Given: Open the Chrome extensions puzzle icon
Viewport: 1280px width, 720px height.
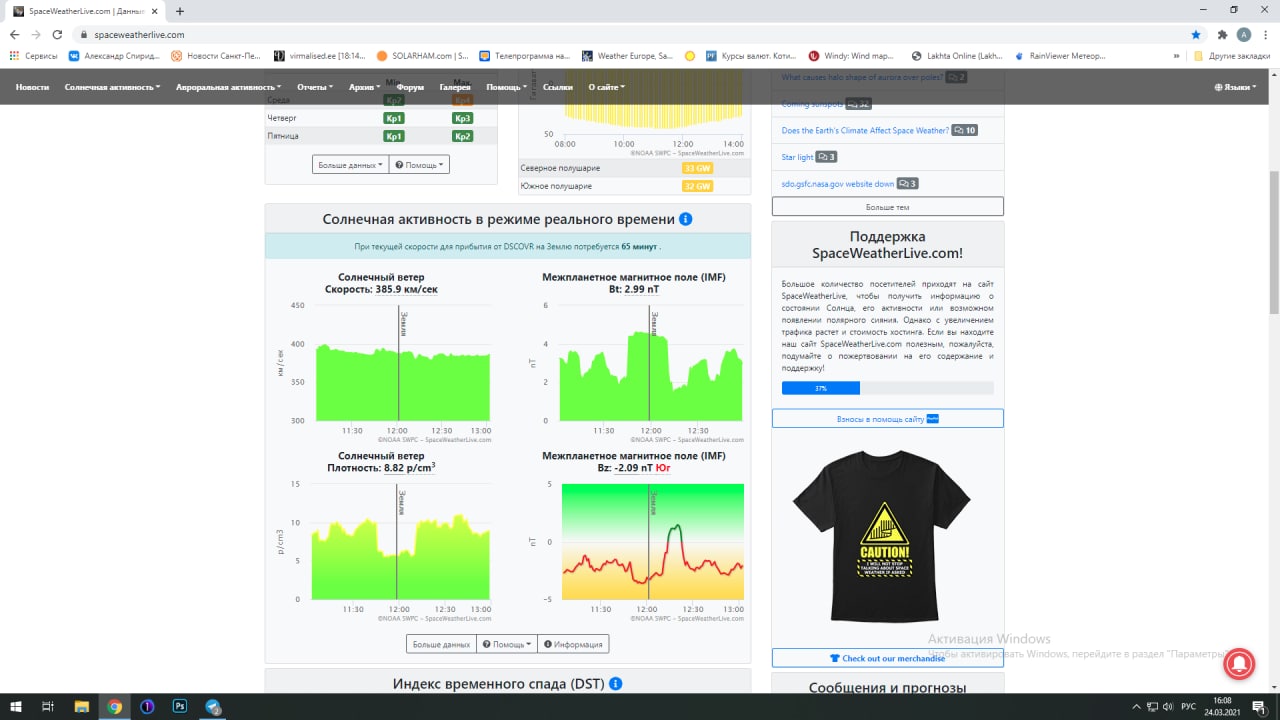Looking at the screenshot, I should click(1222, 34).
